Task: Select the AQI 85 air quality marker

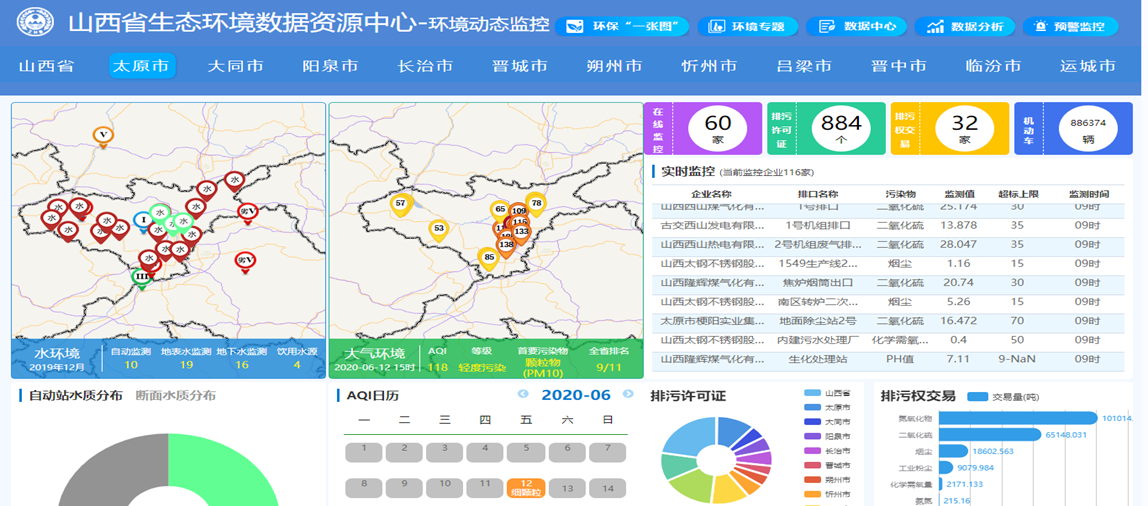Action: pos(489,258)
